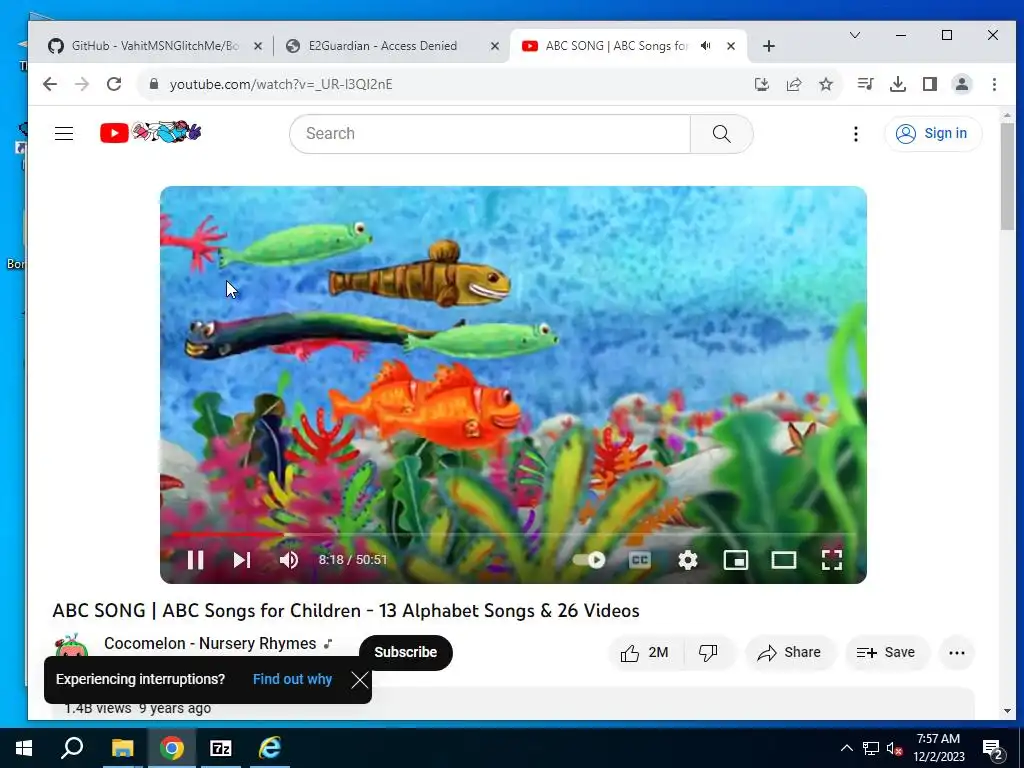Image resolution: width=1024 pixels, height=768 pixels.
Task: Enter full screen mode
Action: [831, 560]
